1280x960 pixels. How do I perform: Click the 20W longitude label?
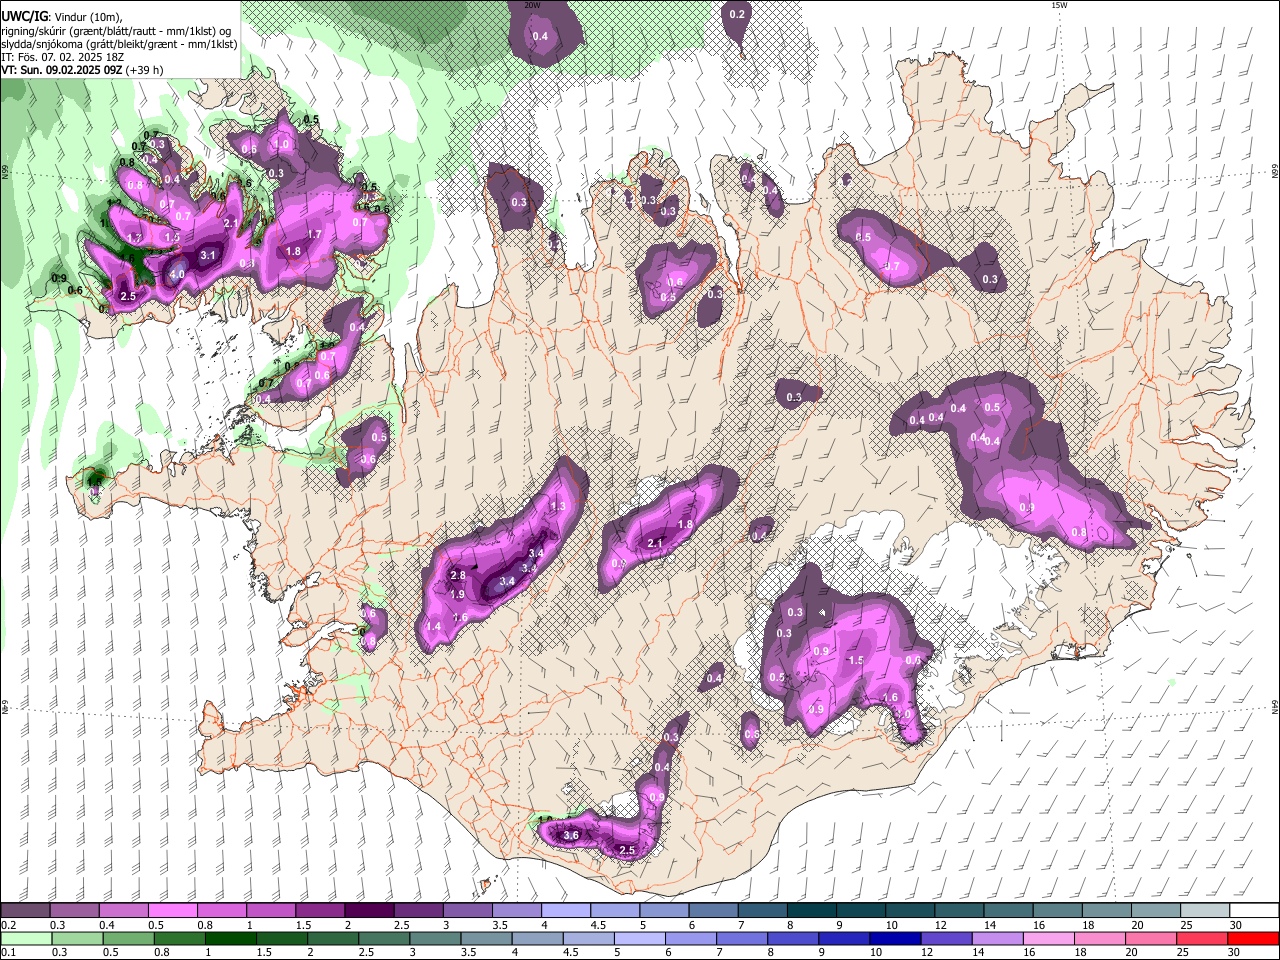point(532,5)
